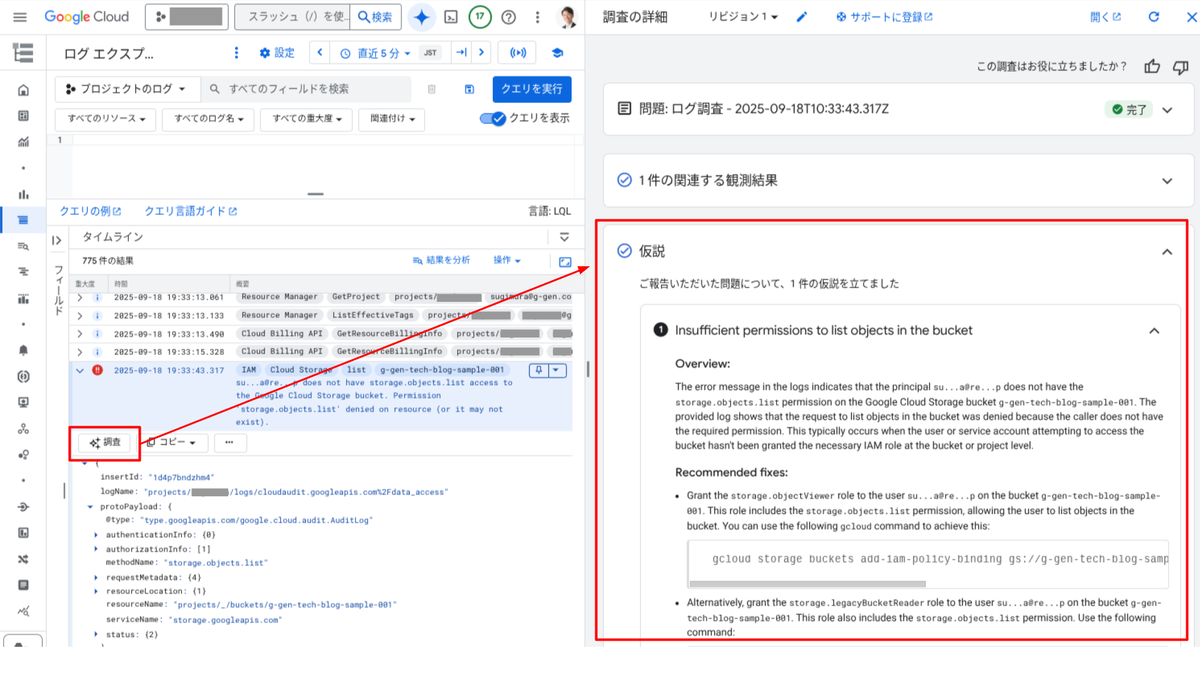Viewport: 1200px width, 675px height.
Task: Click the header Search (検索) button
Action: pyautogui.click(x=376, y=17)
